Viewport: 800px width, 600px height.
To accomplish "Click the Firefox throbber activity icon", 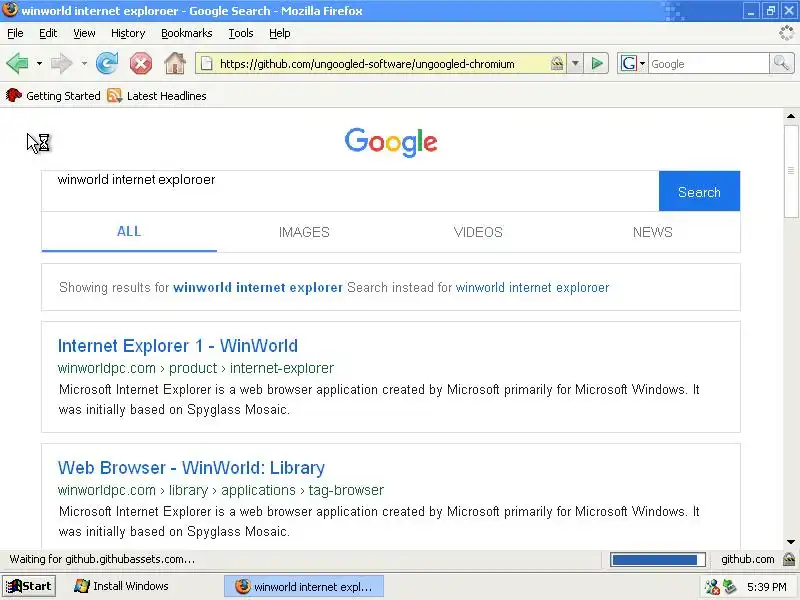I will (786, 33).
